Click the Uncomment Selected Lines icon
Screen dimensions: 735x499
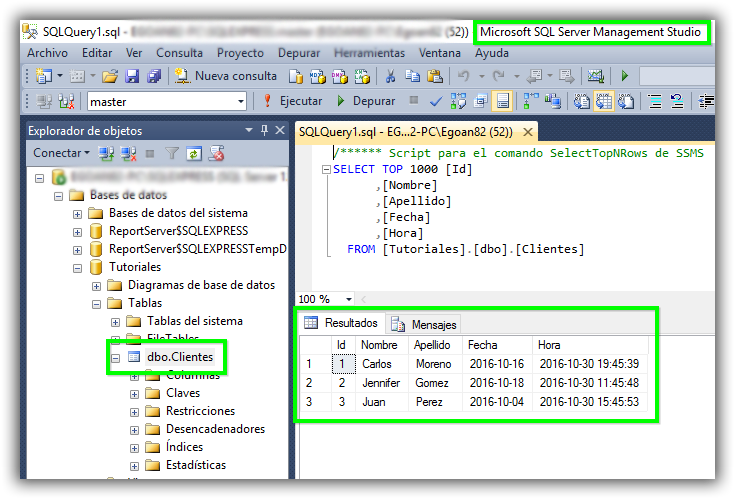point(677,101)
